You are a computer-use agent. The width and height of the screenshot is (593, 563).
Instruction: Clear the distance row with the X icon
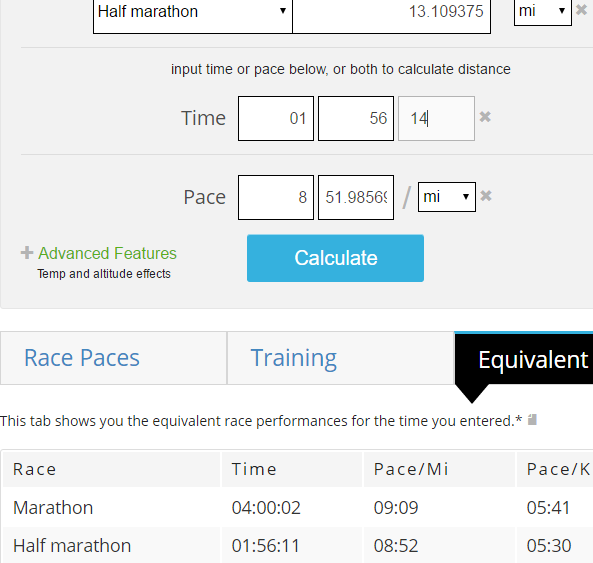click(582, 9)
